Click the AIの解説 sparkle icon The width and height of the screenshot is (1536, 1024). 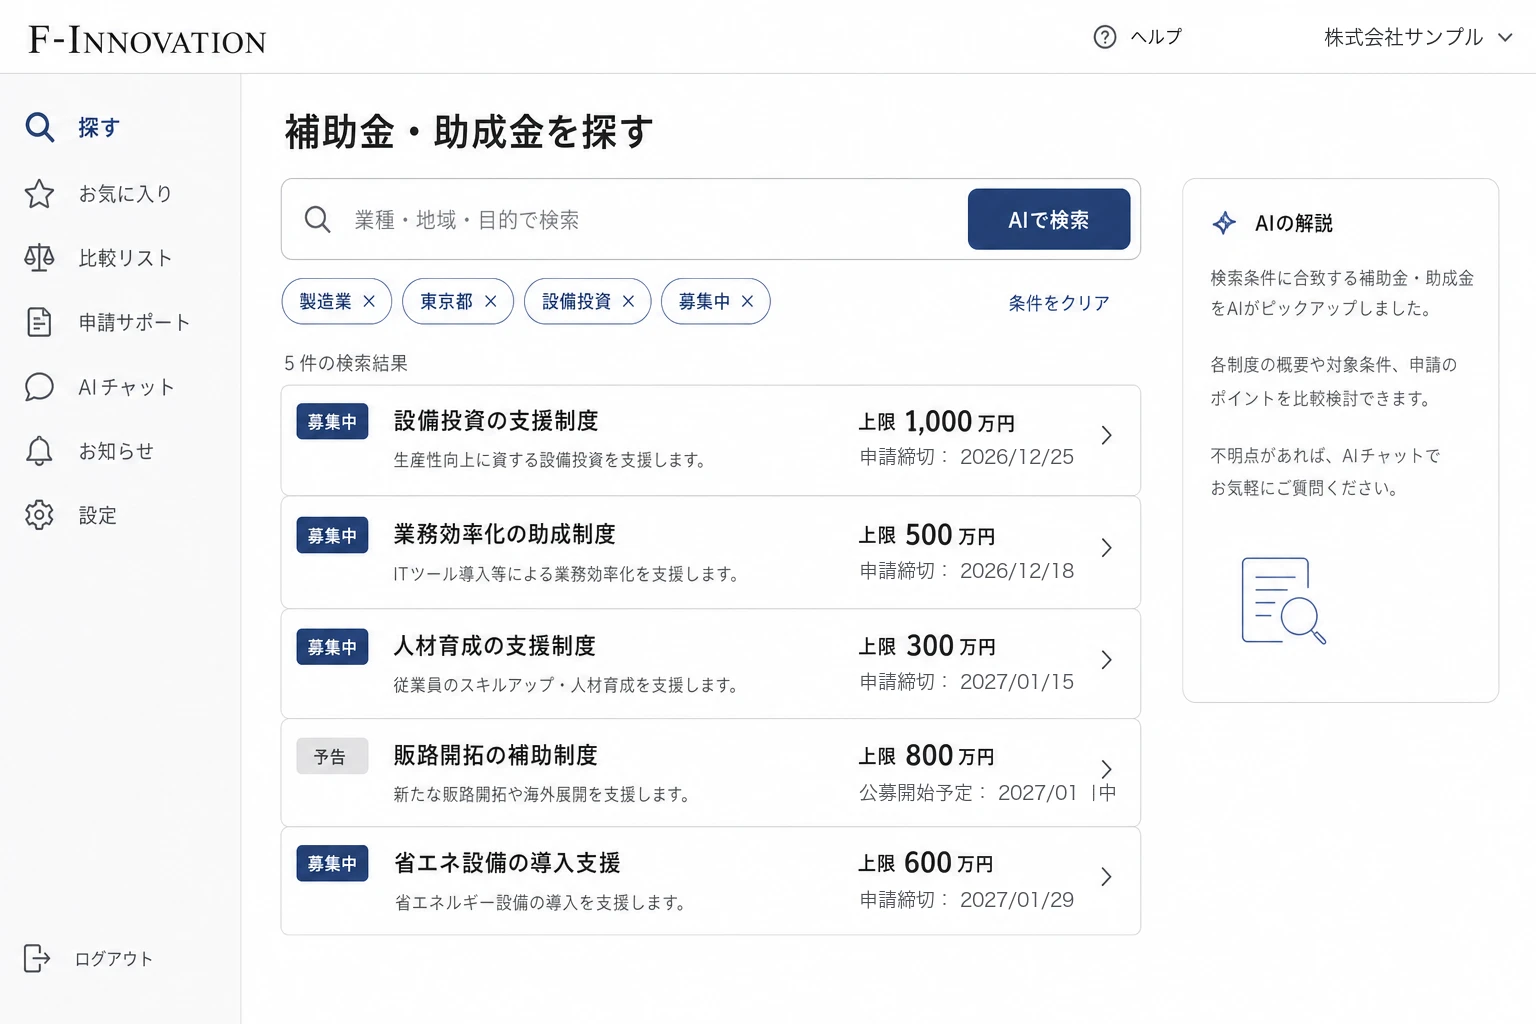coord(1224,223)
